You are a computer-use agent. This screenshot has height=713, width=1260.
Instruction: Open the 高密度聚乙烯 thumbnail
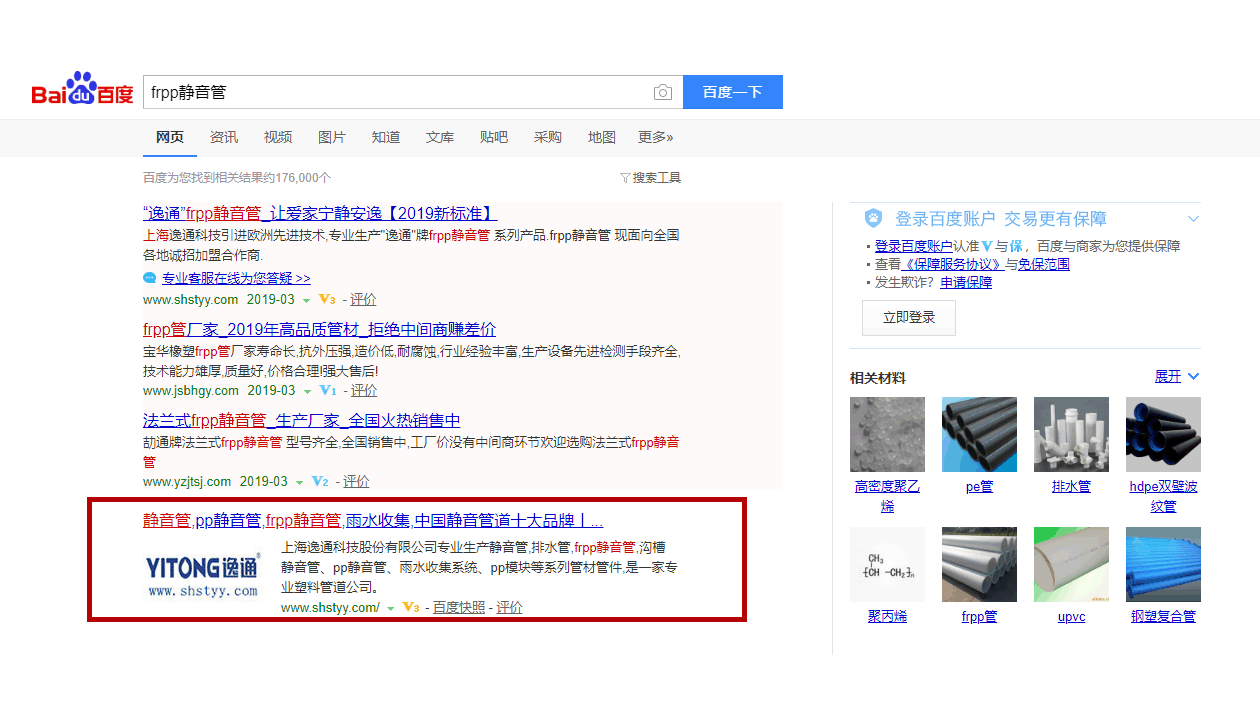[x=887, y=434]
